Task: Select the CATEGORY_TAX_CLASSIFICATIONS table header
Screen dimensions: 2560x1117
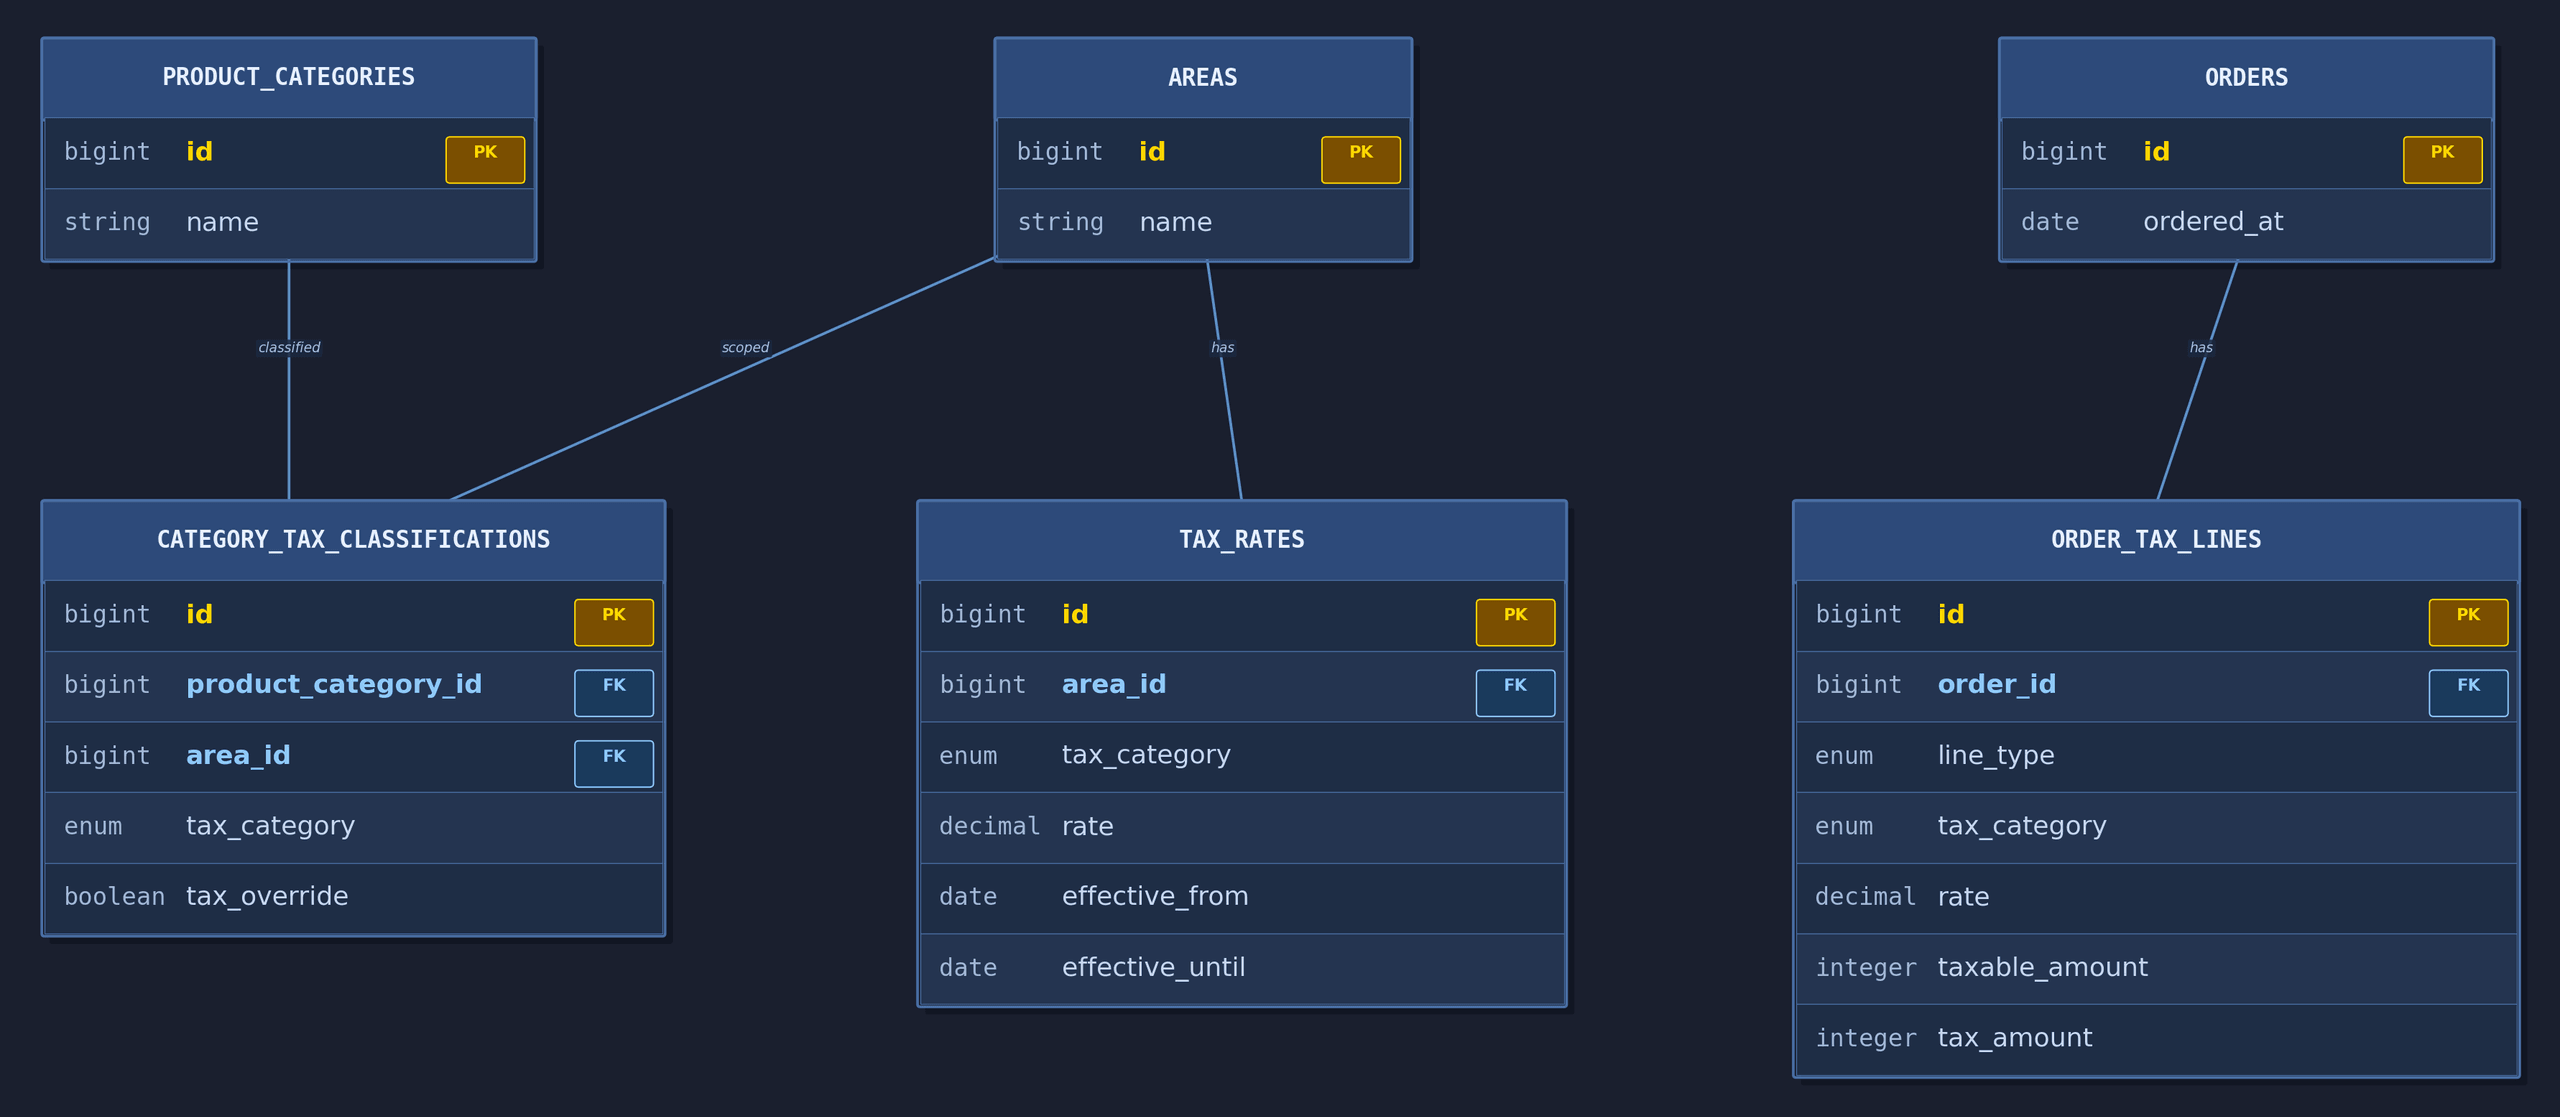Action: point(353,540)
